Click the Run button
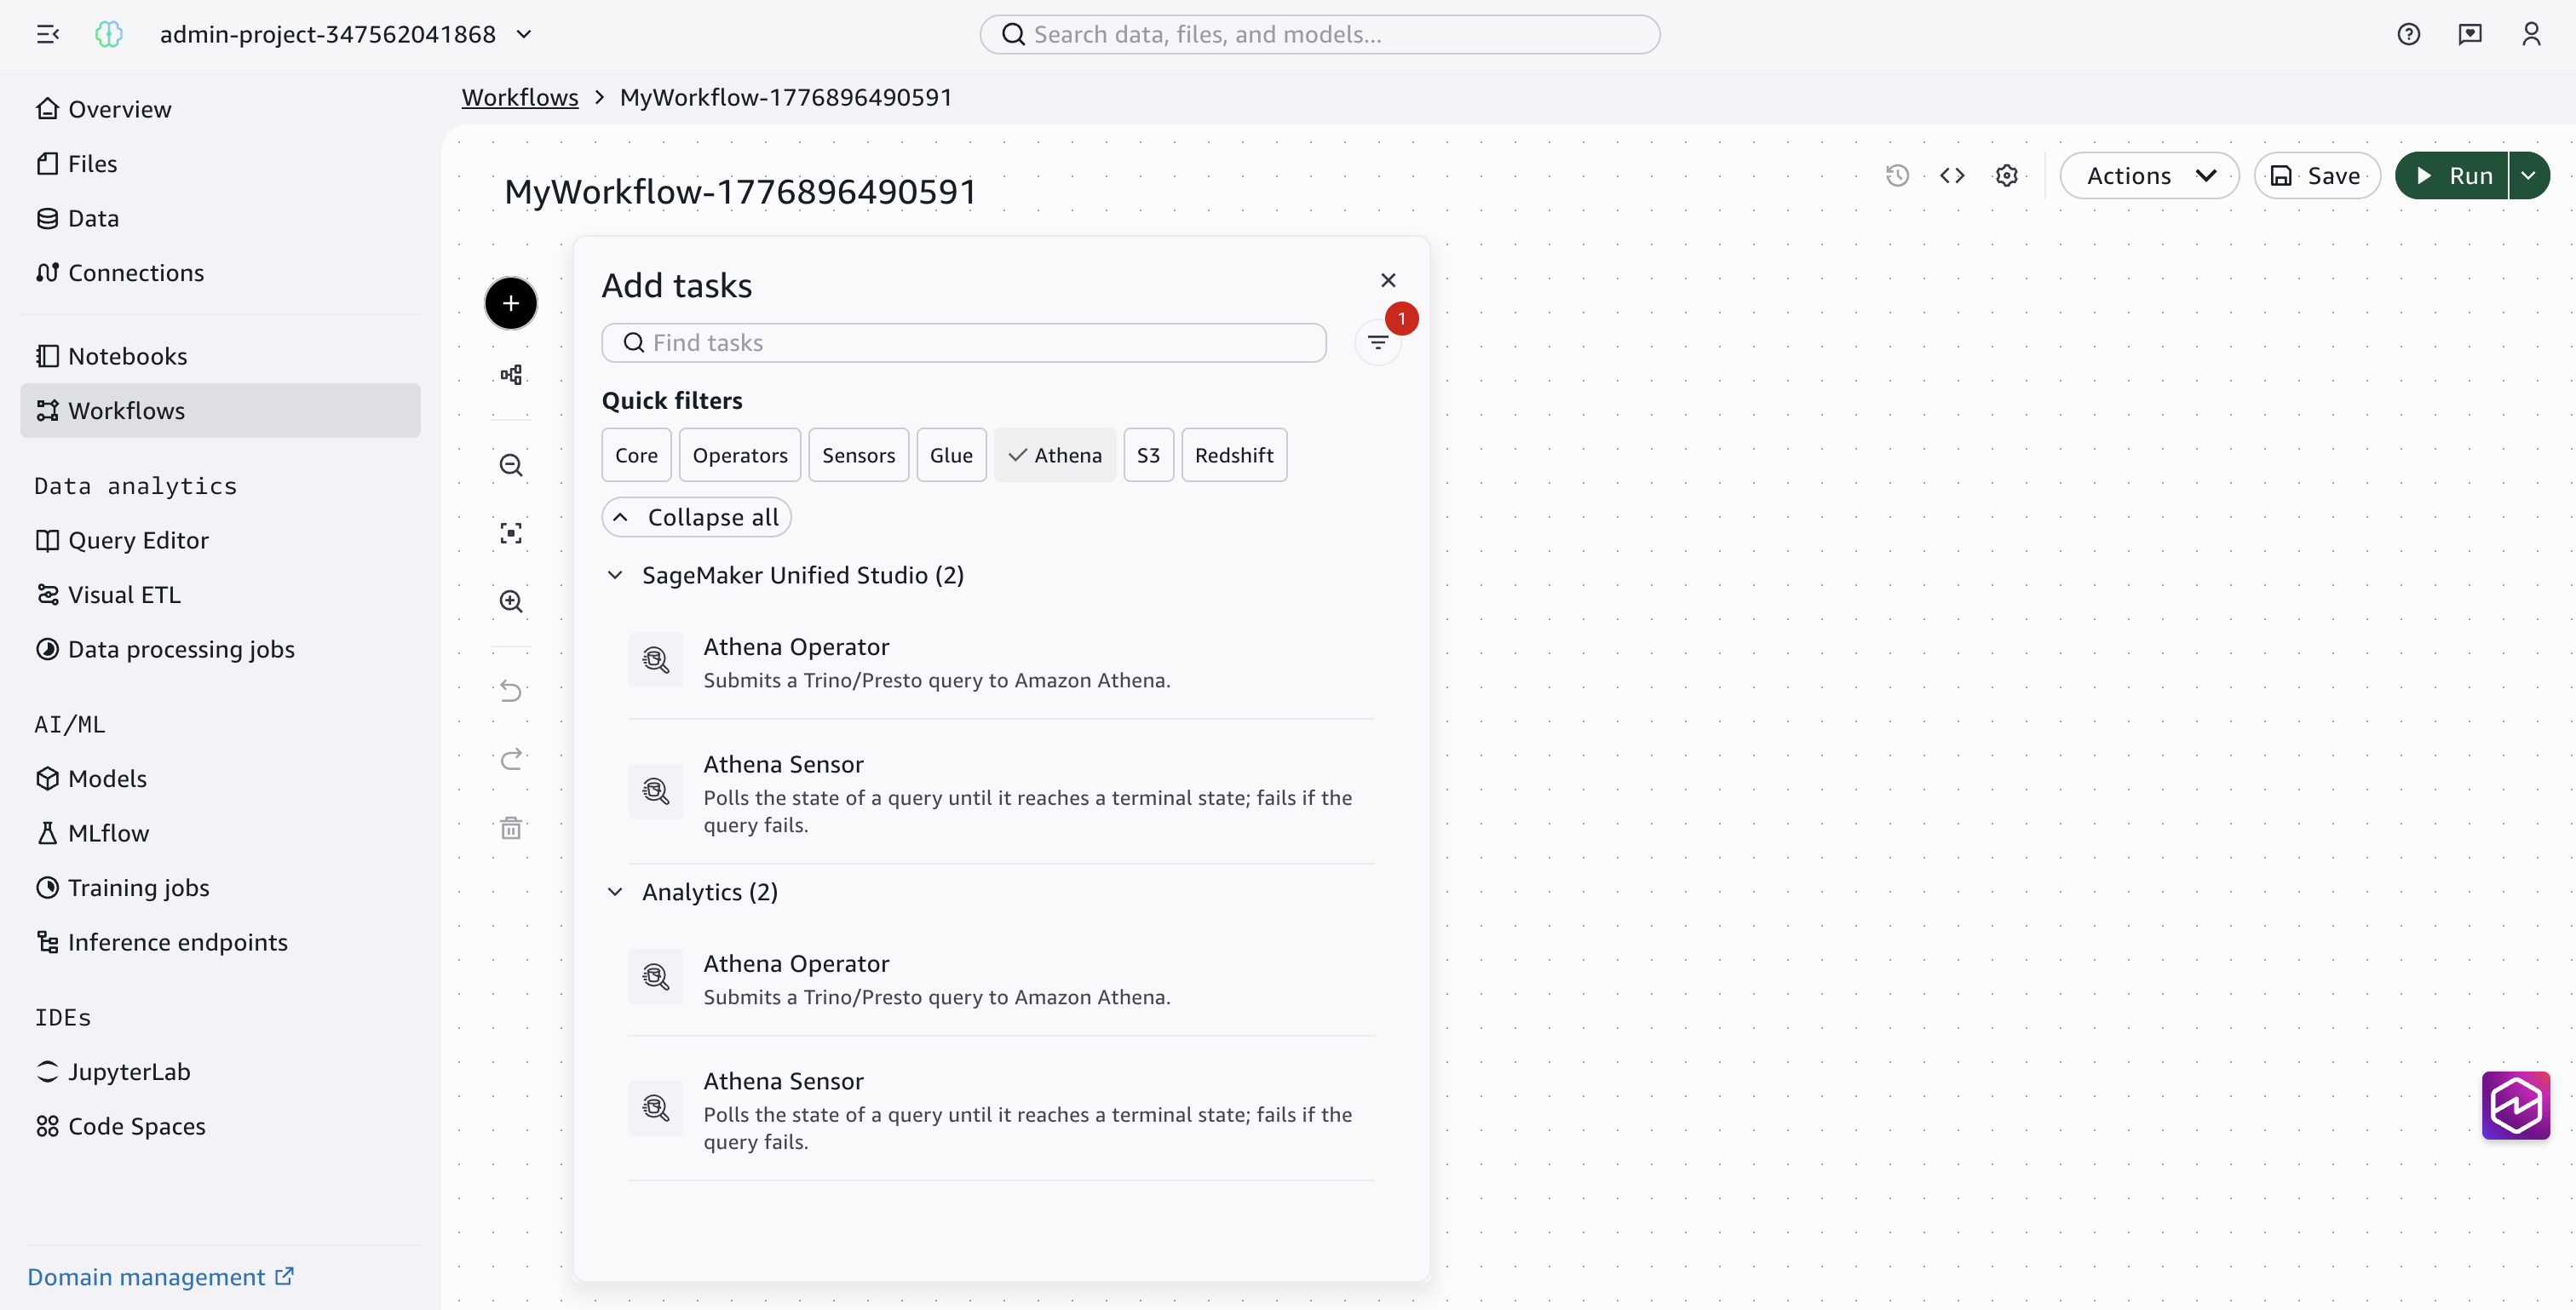 click(2452, 176)
